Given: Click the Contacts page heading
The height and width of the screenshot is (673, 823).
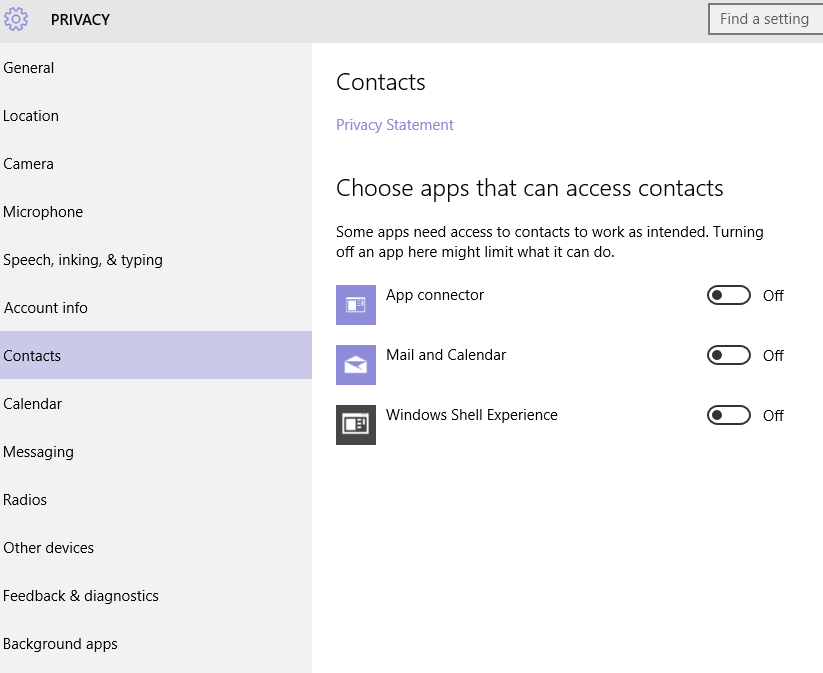Looking at the screenshot, I should pos(381,82).
